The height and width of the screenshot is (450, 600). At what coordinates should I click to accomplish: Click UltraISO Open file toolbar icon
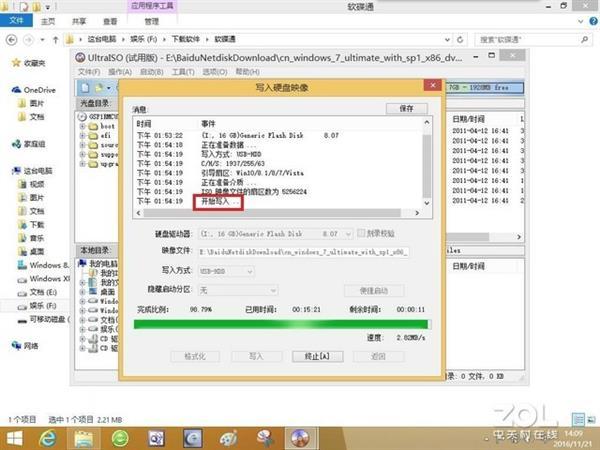99,88
